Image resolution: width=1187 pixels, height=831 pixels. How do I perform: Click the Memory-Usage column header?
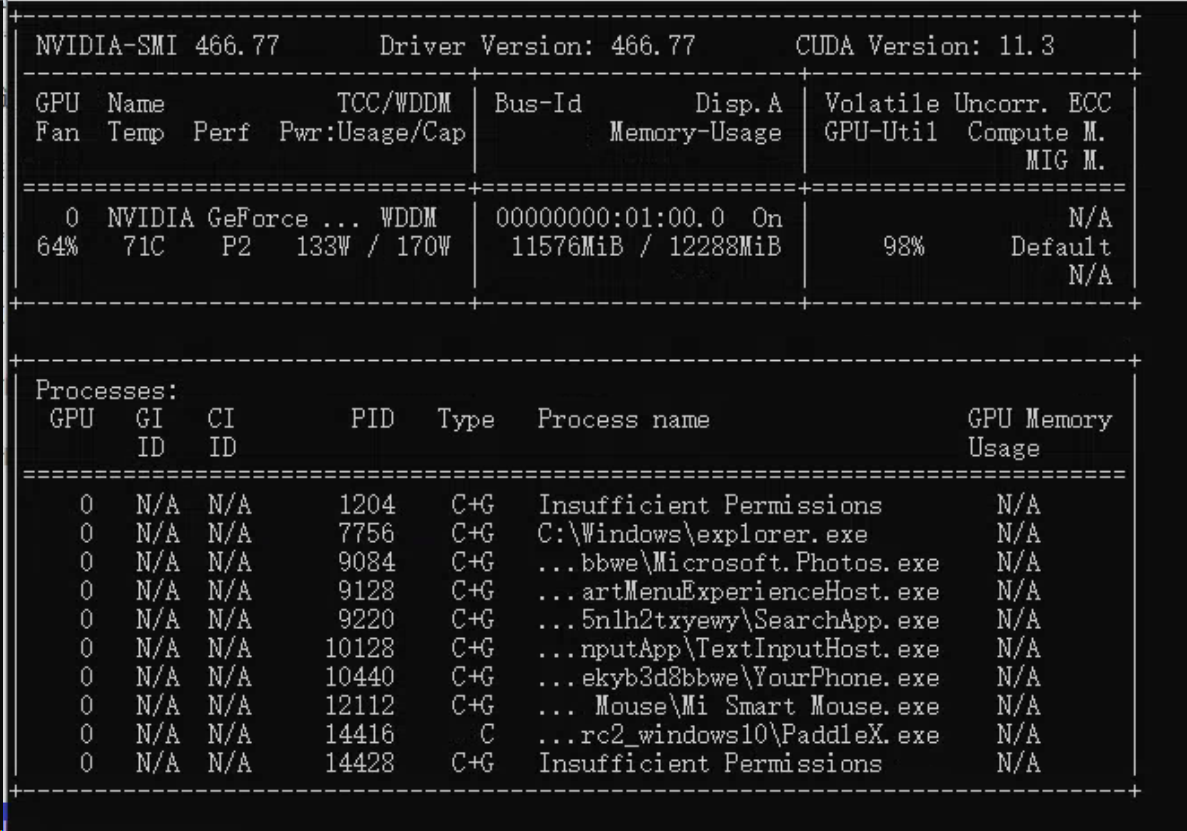pos(696,133)
